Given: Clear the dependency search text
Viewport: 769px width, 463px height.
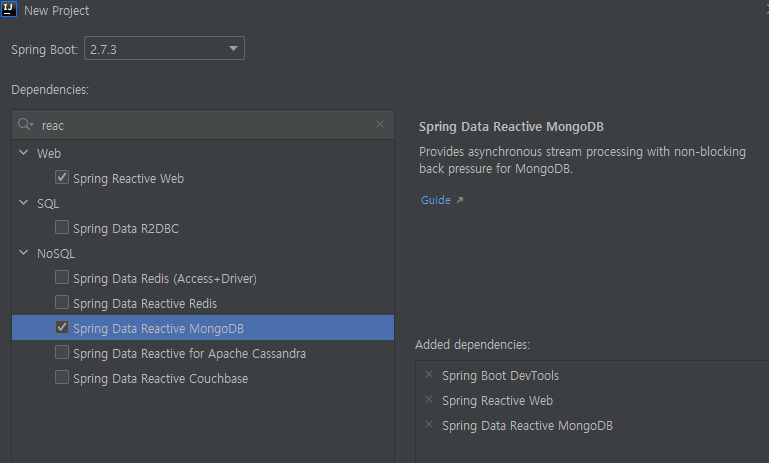Looking at the screenshot, I should pos(380,125).
